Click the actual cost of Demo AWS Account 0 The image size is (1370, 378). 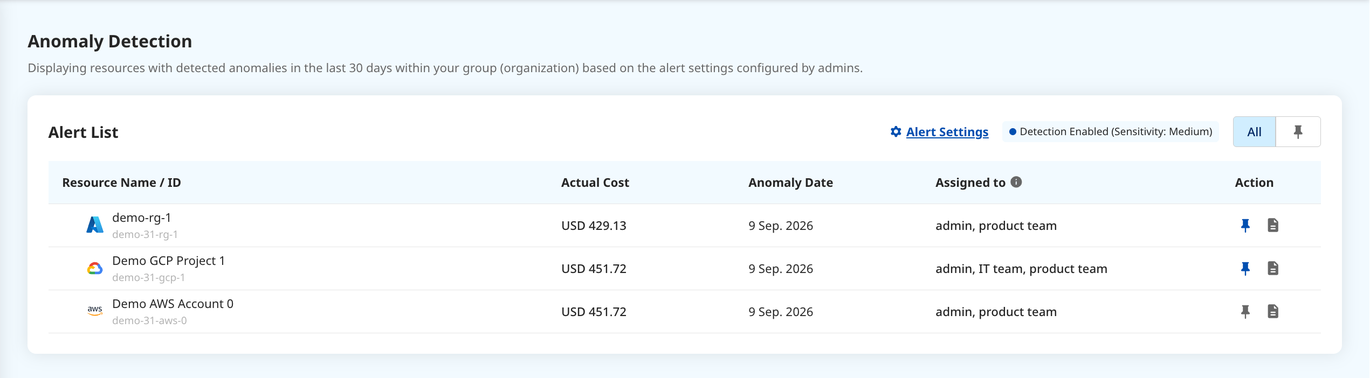[594, 311]
